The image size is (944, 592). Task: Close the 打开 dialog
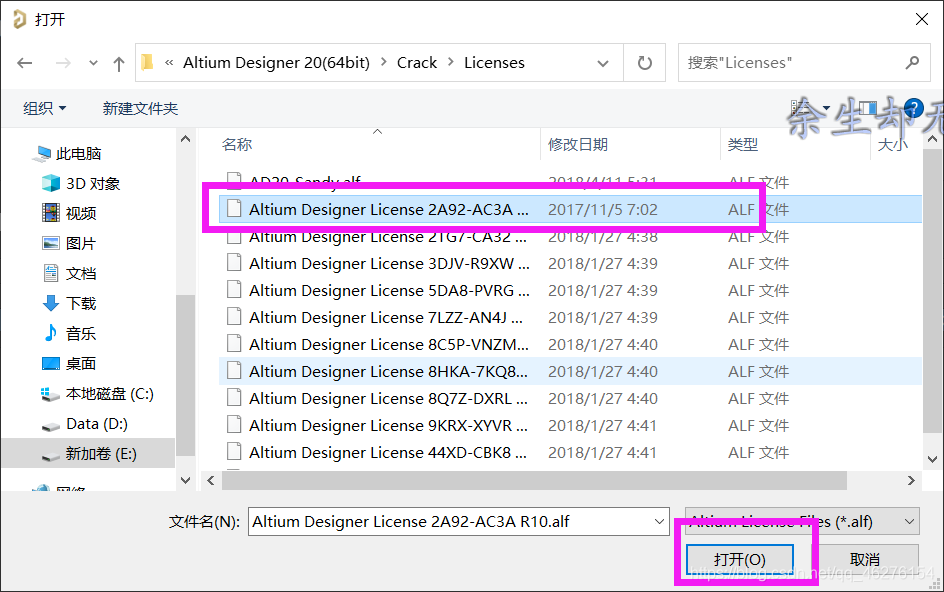pos(922,19)
